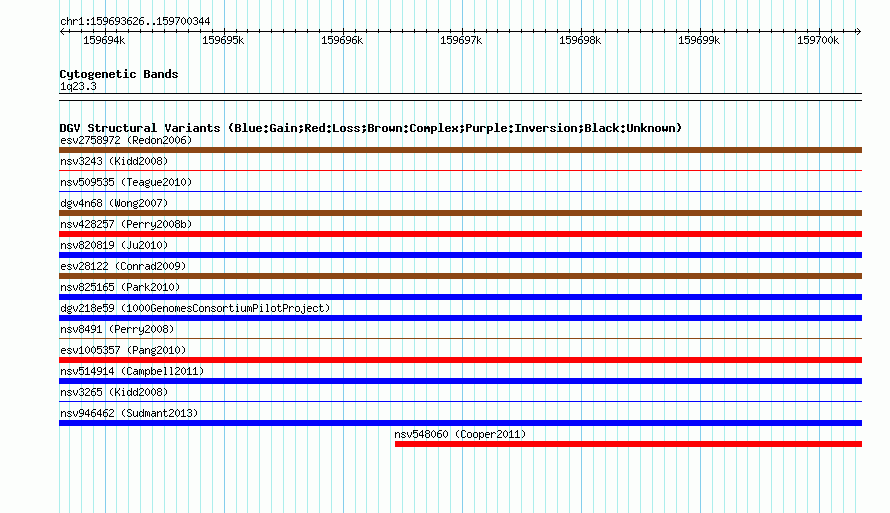
Task: Open the nsv514914 (Campbell2011) variant label
Action: [x=132, y=371]
